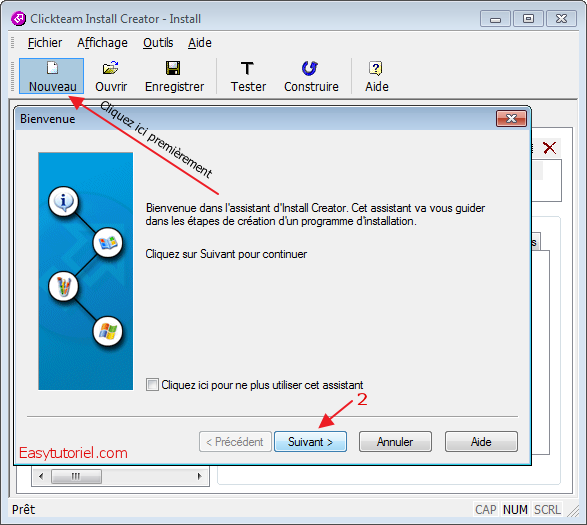Click the horizontal scrollbar thumb
The image size is (587, 525).
(x=76, y=476)
